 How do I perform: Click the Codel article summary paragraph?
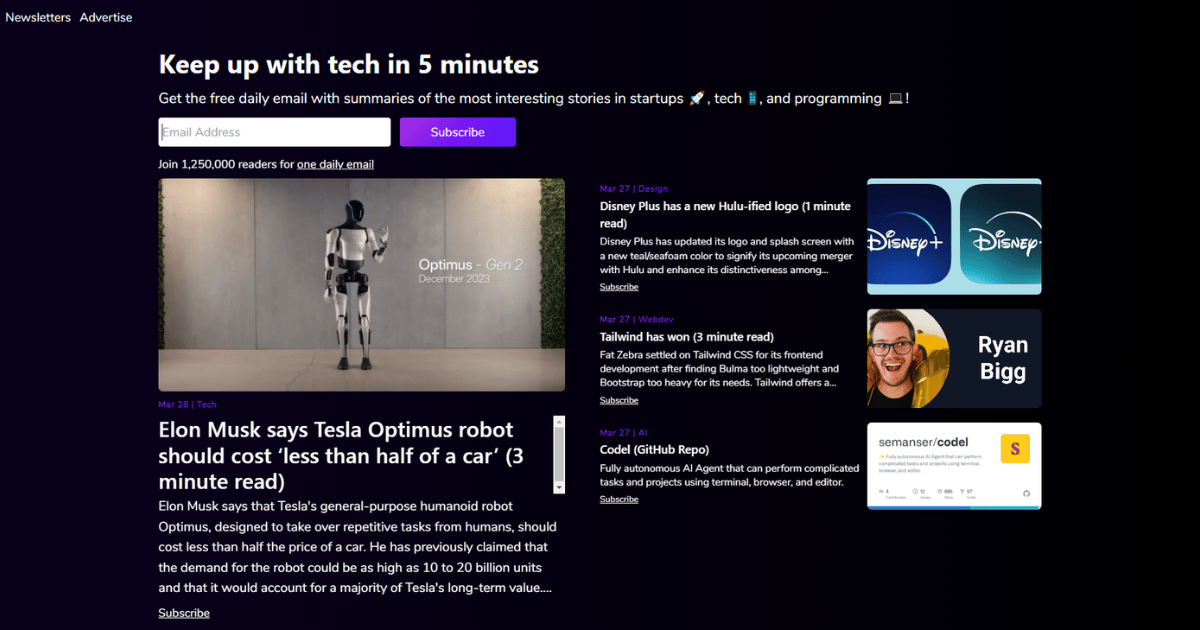click(729, 475)
